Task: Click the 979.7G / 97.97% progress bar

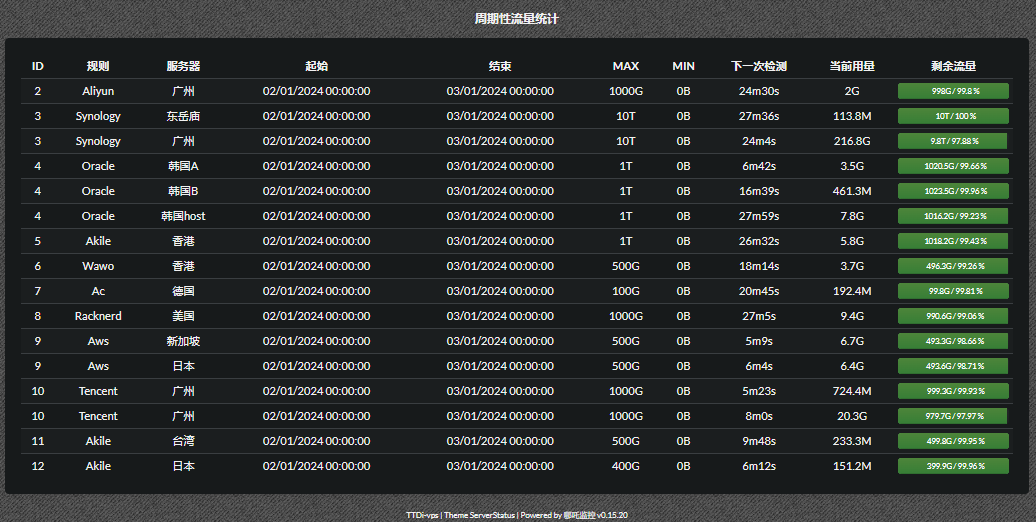Action: [953, 416]
